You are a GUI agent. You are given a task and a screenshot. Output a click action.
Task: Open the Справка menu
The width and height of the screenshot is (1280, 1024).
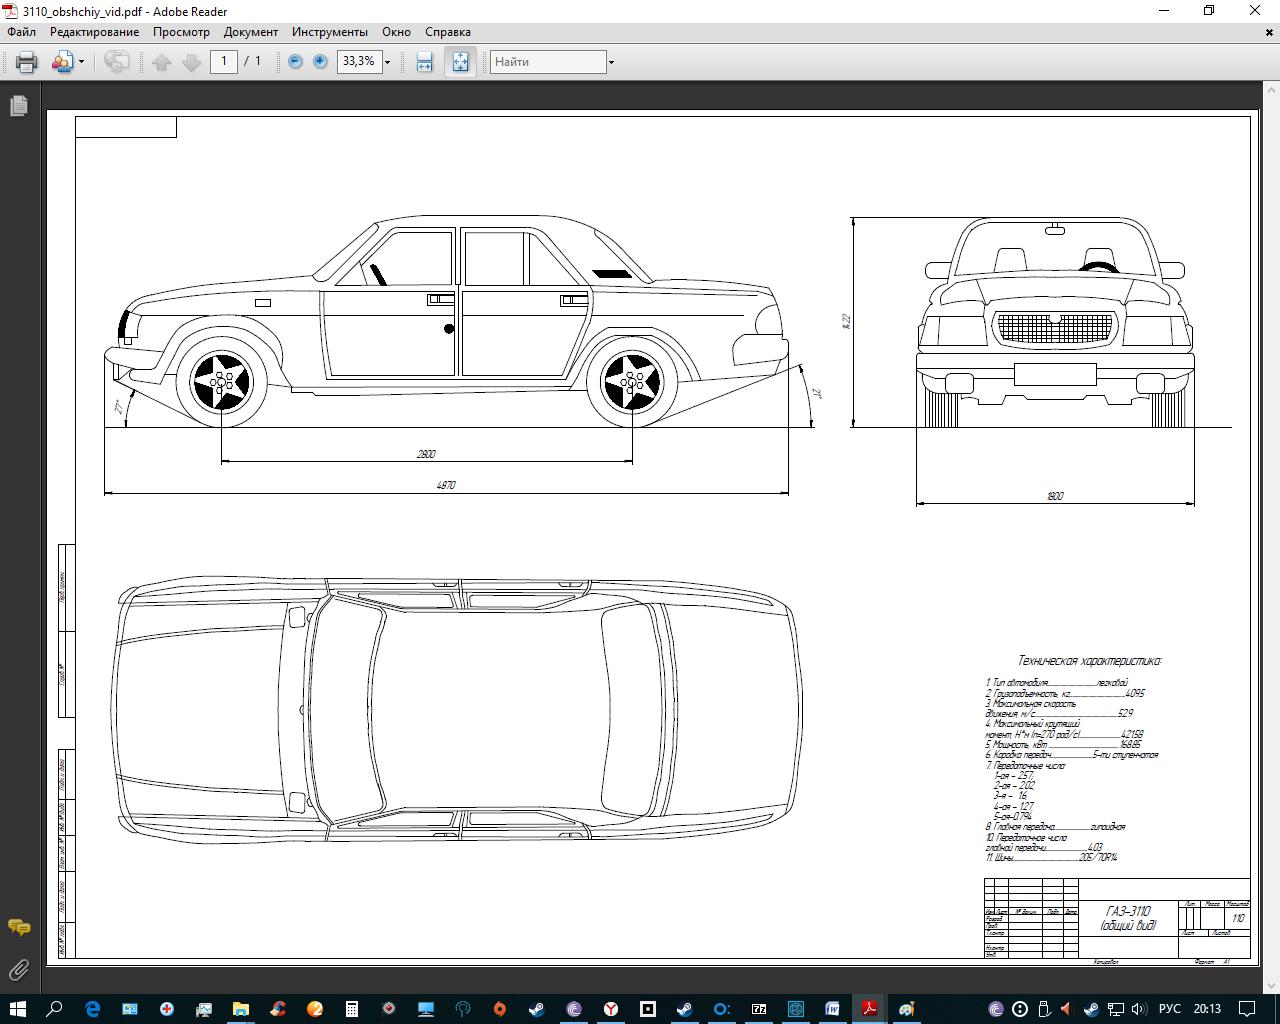[447, 32]
